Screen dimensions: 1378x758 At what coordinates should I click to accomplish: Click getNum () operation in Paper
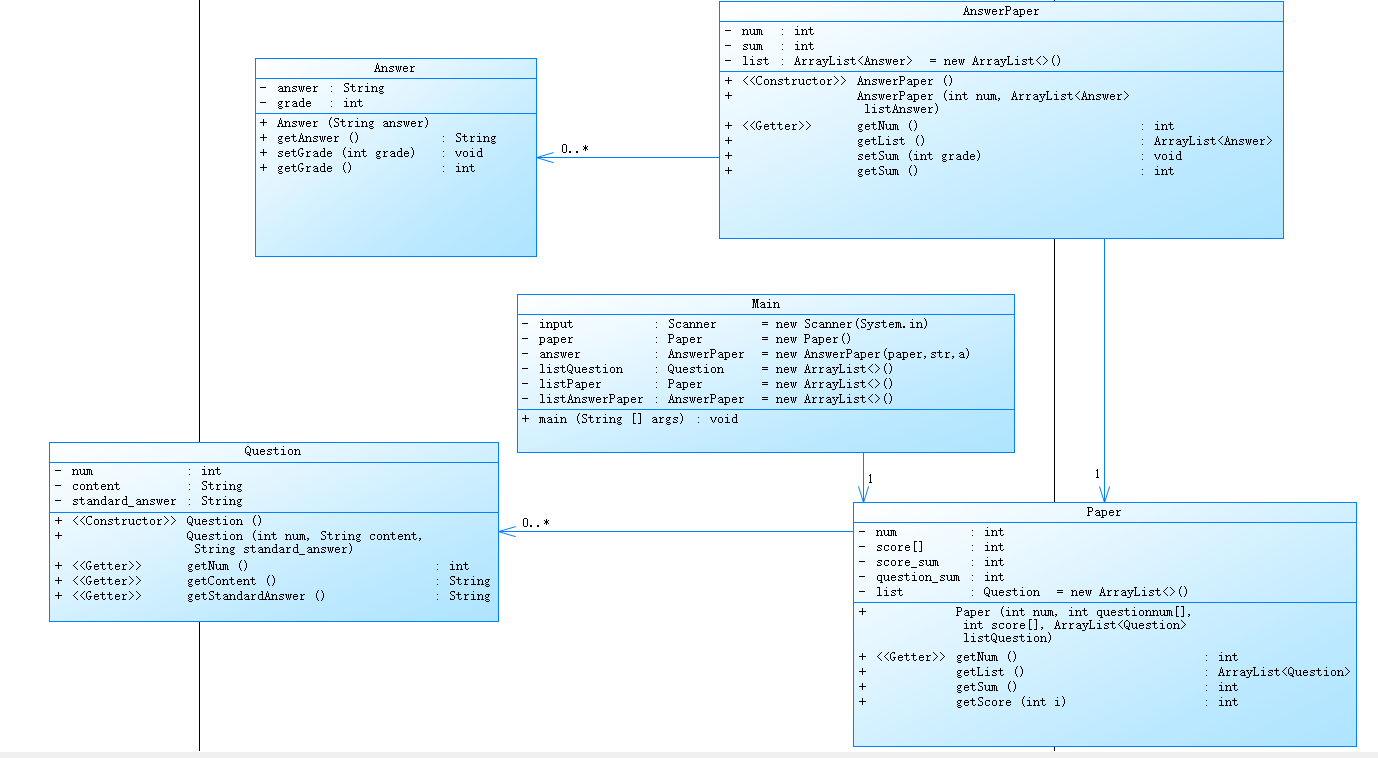coord(1048,657)
